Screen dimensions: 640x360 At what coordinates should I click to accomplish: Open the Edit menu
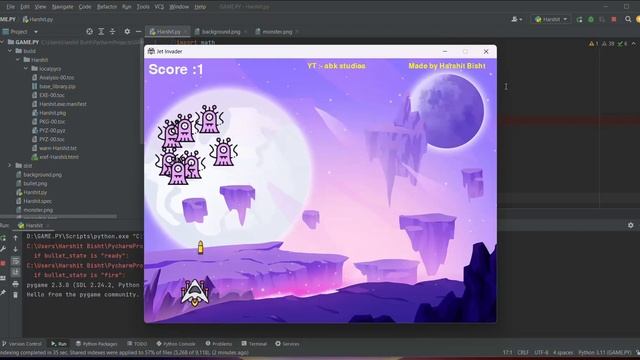coord(25,7)
